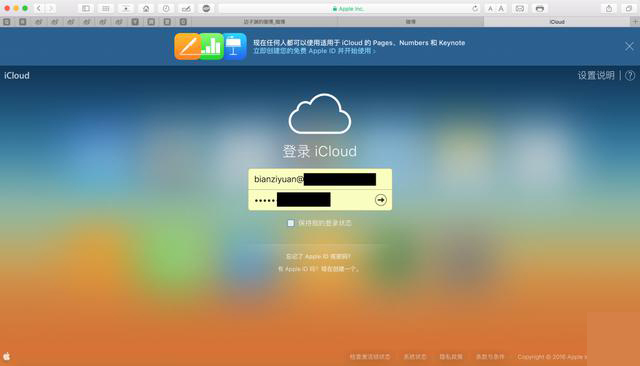Viewport: 640px width, 366px height.
Task: Click the Keynote app icon in banner
Action: coord(234,47)
